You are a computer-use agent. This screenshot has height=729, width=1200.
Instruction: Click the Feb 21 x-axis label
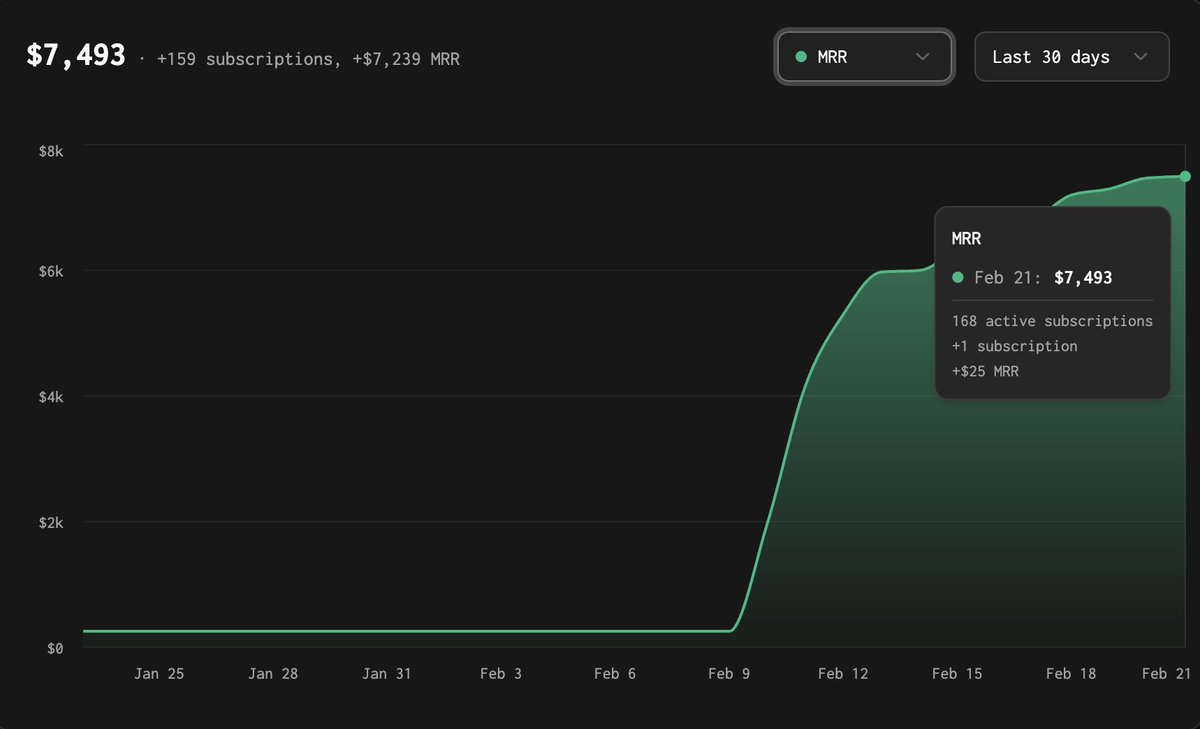point(1167,674)
